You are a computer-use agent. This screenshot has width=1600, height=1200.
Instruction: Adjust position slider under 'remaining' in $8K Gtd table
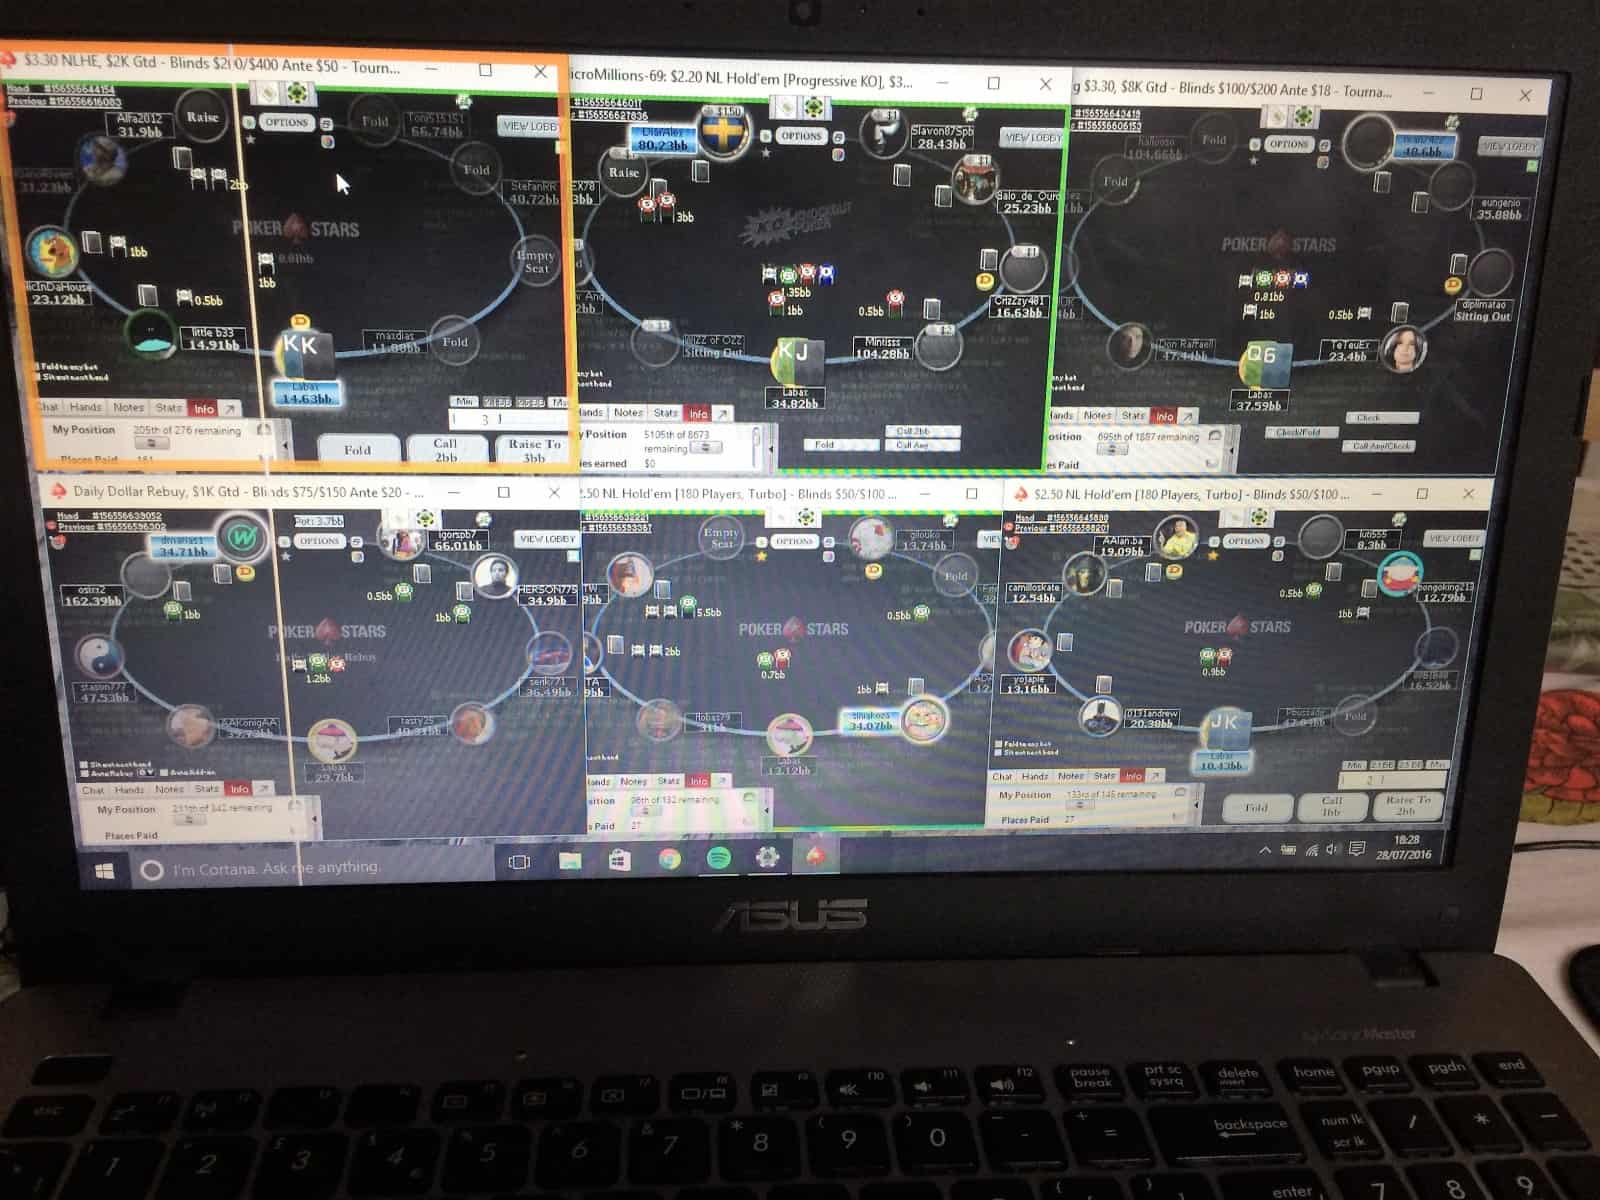coord(1113,449)
